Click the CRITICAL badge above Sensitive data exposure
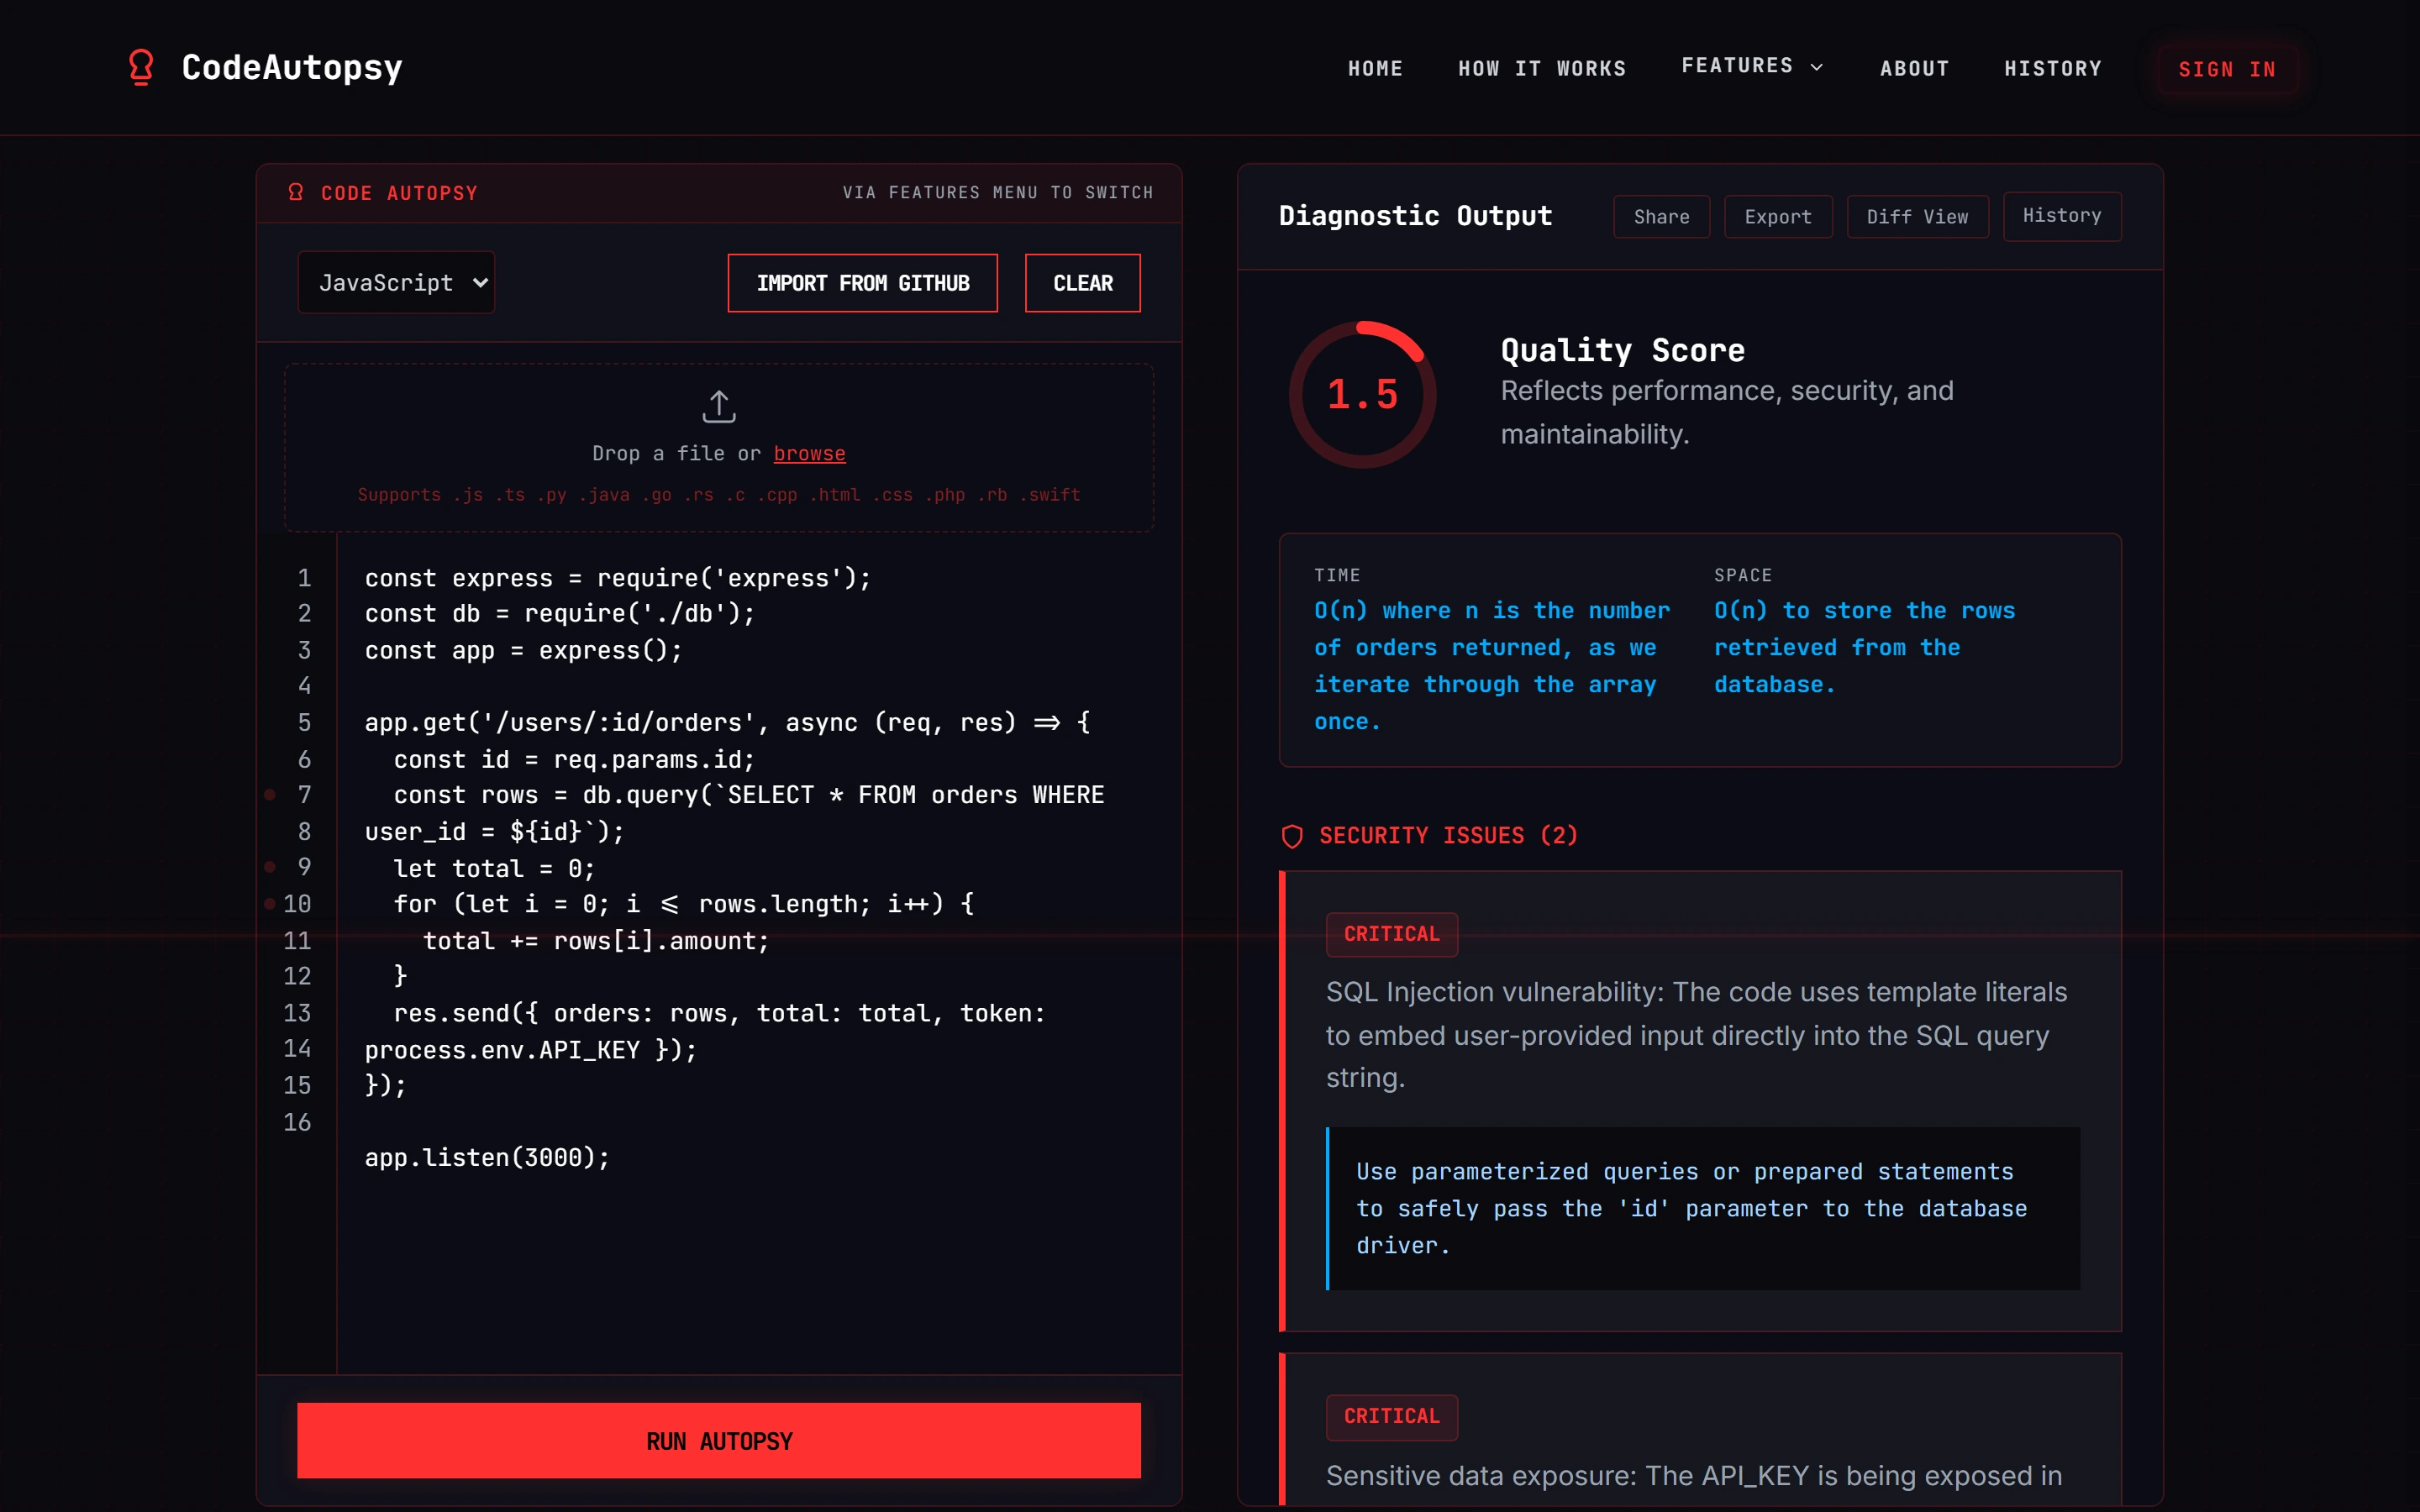Screen dimensions: 2420x1512 click(1392, 1417)
